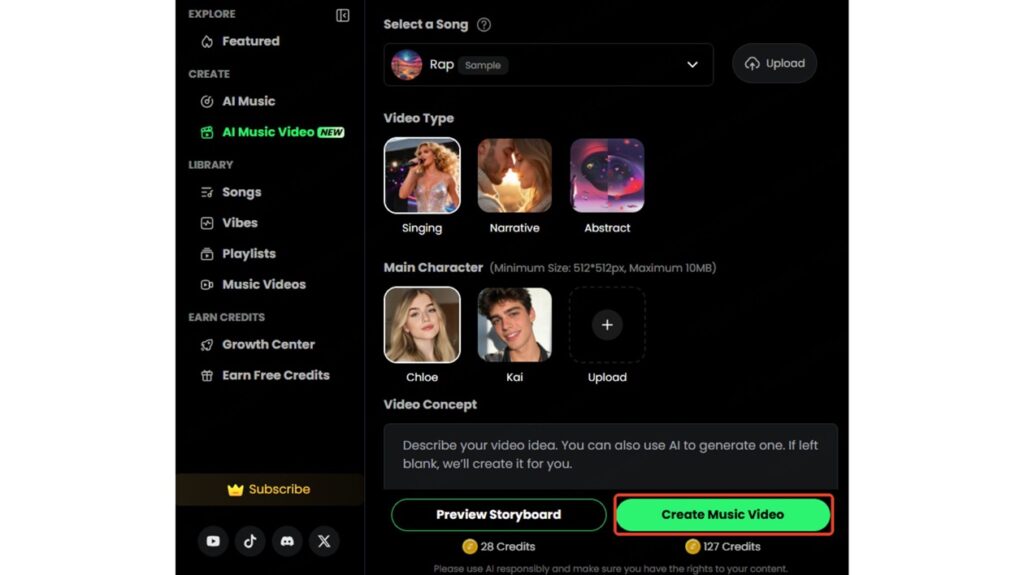Click the Sample tag beside Rap

pos(483,65)
